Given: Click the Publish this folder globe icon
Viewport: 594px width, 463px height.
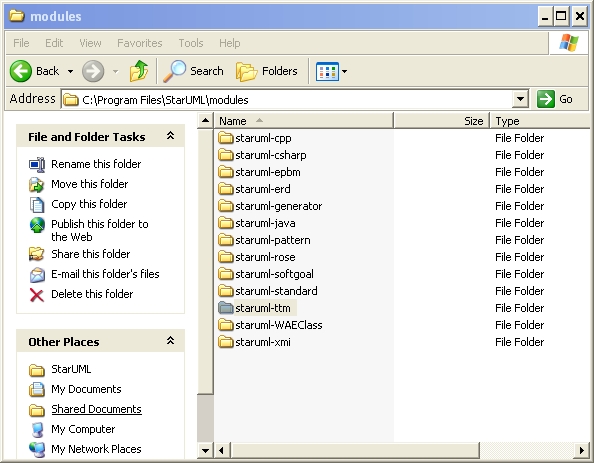Looking at the screenshot, I should [x=37, y=225].
